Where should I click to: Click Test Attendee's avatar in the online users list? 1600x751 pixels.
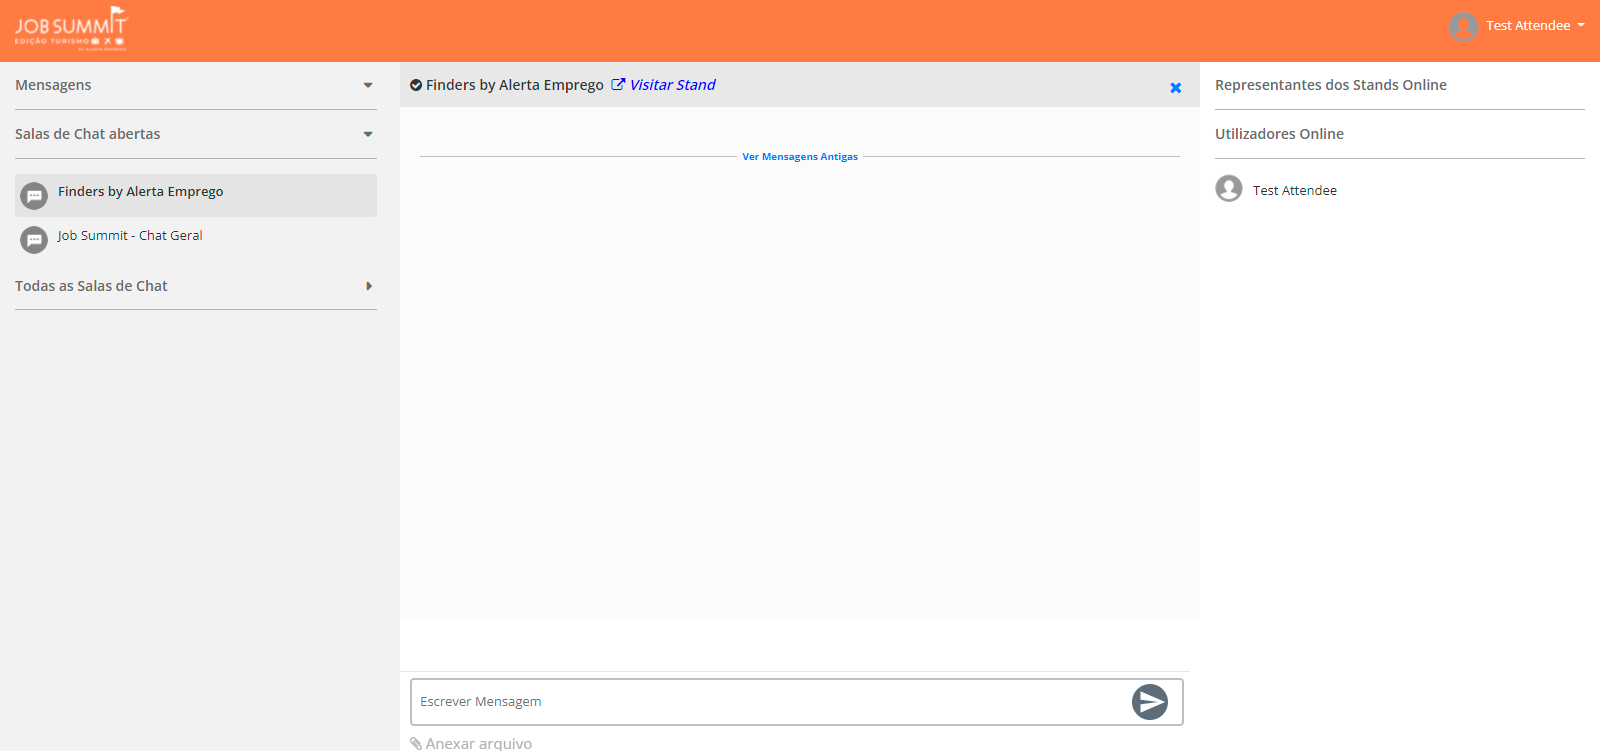[x=1229, y=189]
